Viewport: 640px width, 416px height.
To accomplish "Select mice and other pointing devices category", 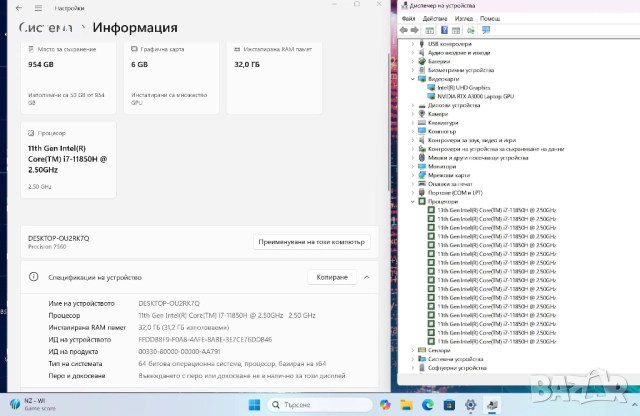I will pos(478,158).
